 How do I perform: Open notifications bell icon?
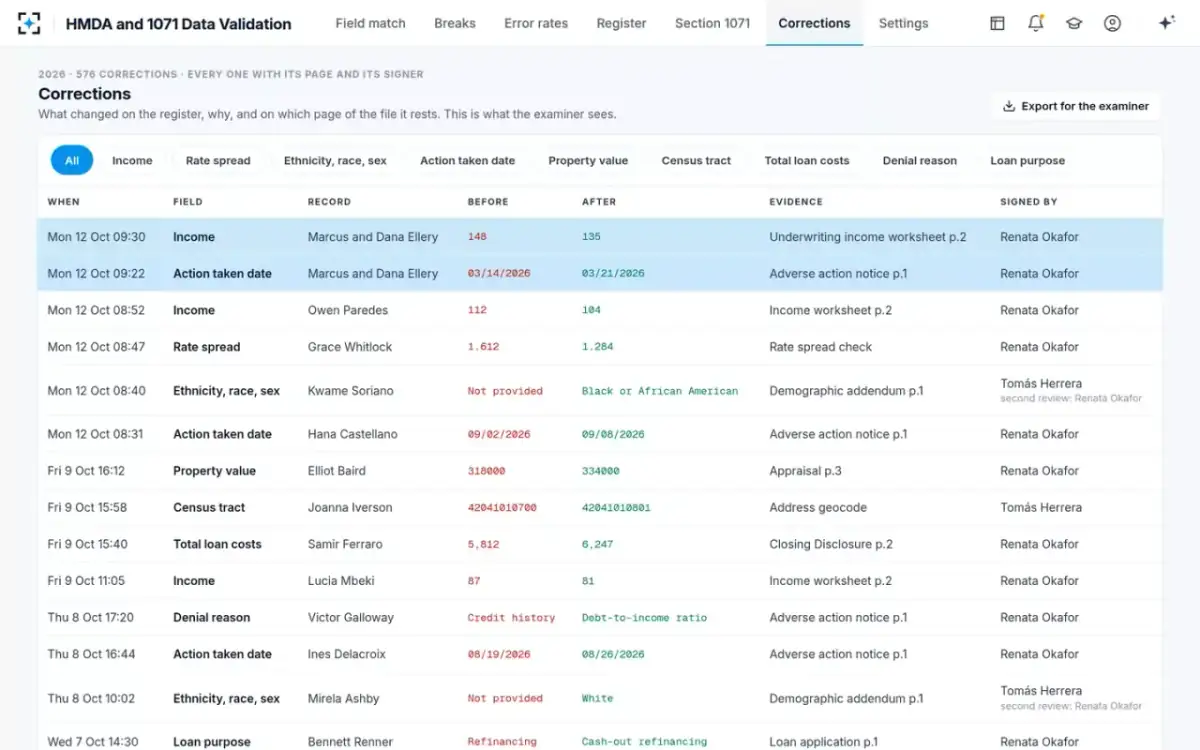[1036, 23]
